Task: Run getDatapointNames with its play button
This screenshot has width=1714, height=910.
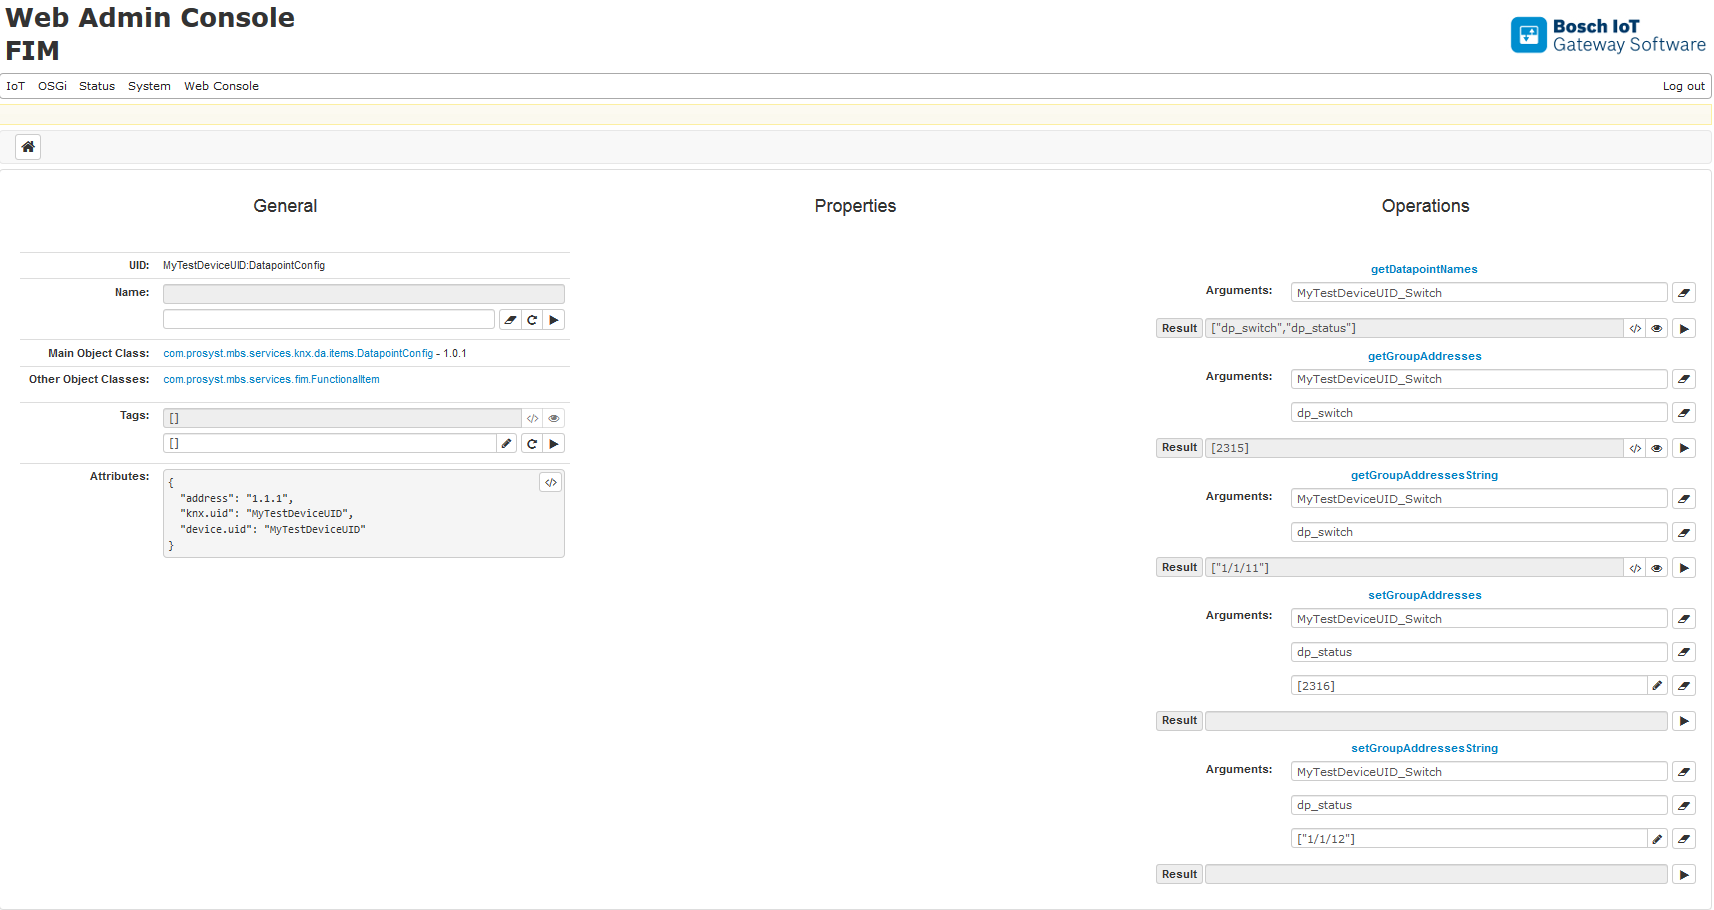Action: (x=1684, y=328)
